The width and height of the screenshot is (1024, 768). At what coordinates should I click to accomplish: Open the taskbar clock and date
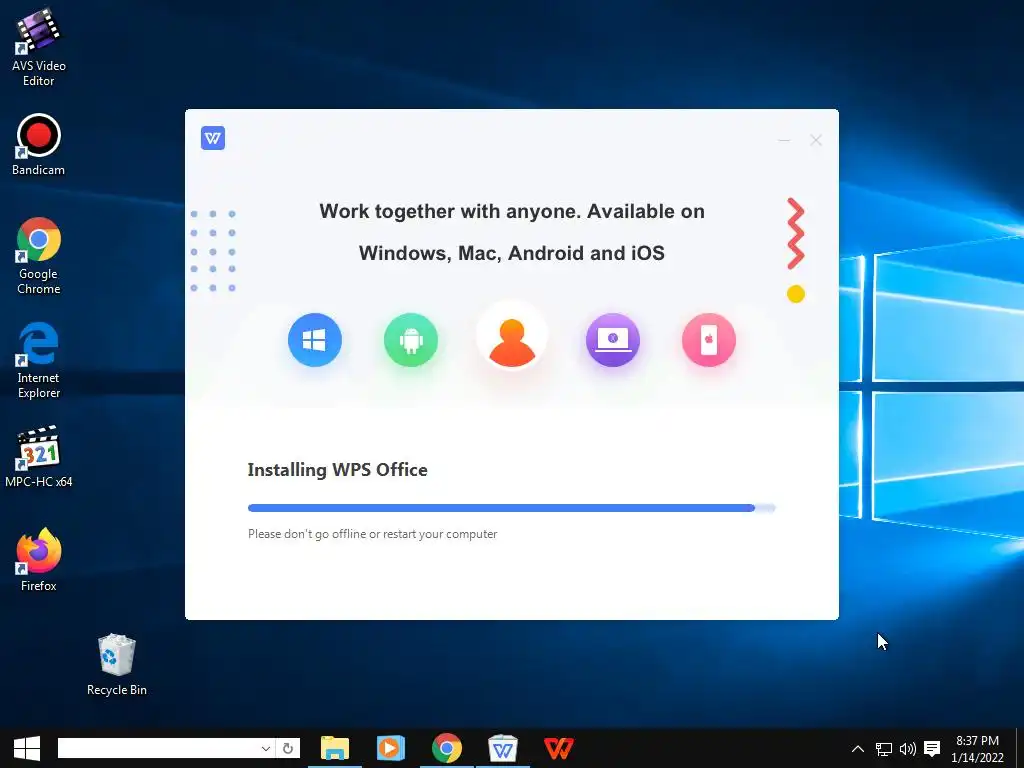[977, 748]
